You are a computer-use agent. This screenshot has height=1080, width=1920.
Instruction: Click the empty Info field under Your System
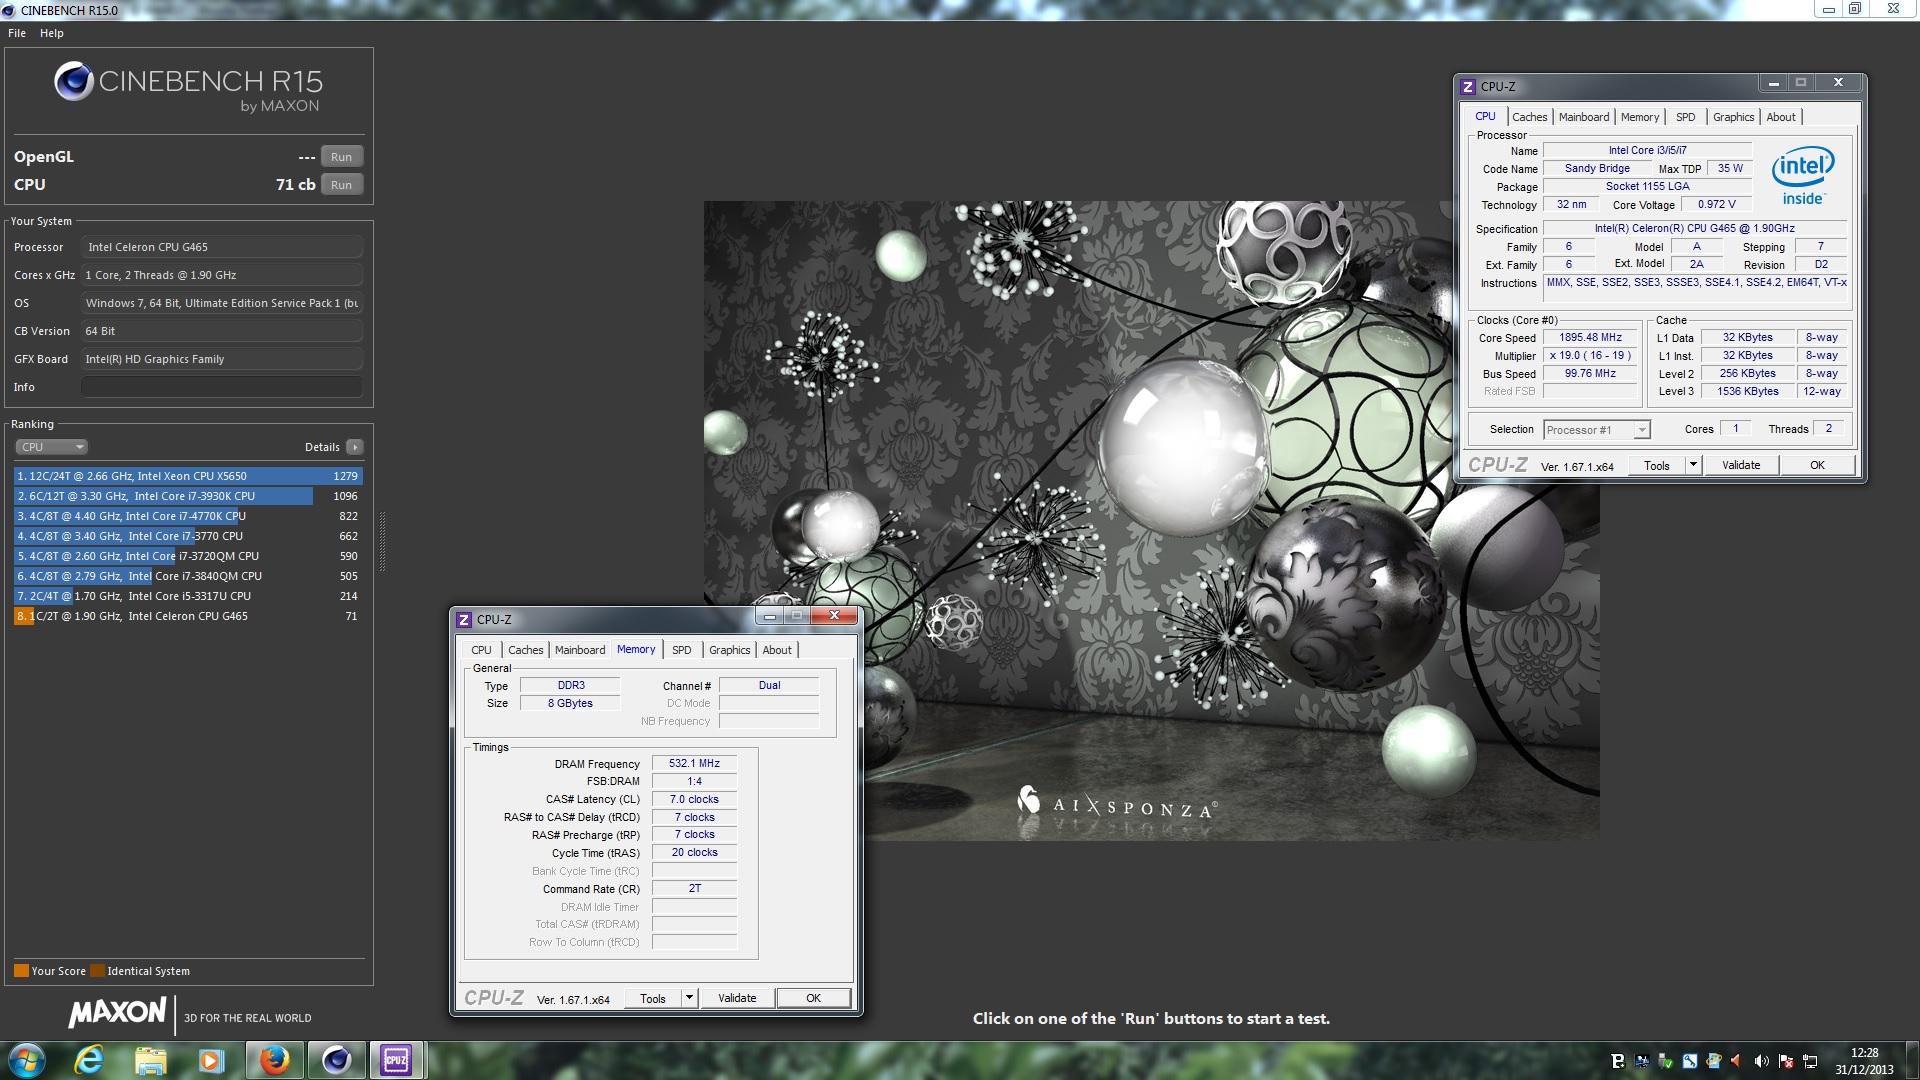point(222,387)
